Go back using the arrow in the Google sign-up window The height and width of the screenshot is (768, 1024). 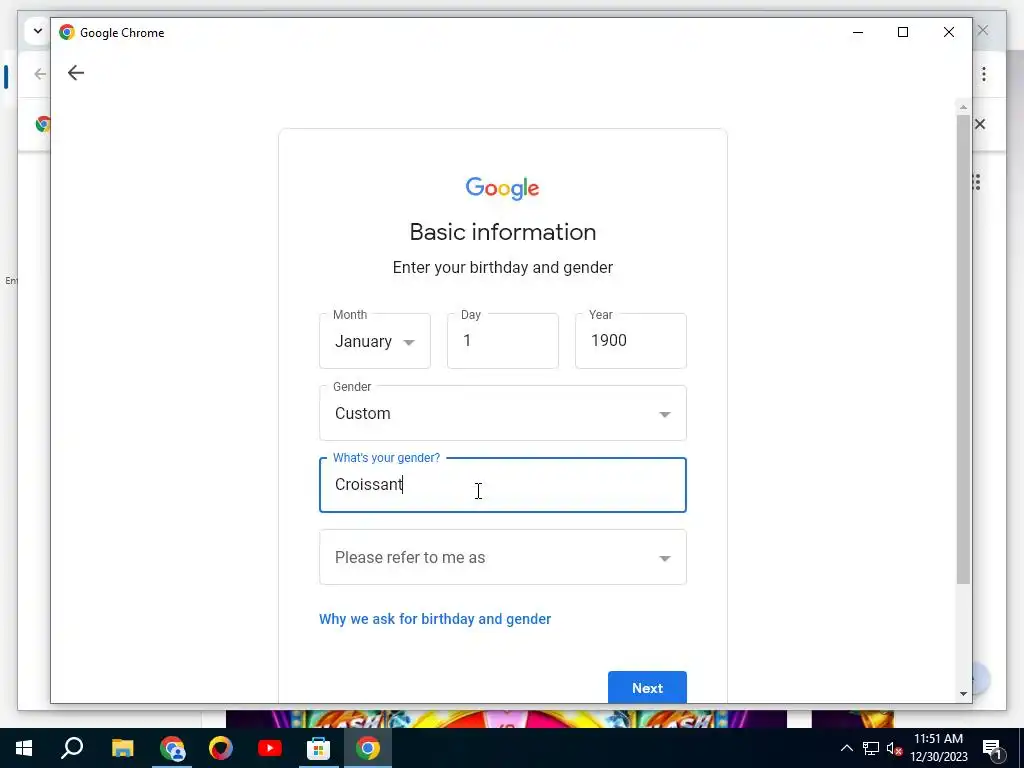coord(76,73)
